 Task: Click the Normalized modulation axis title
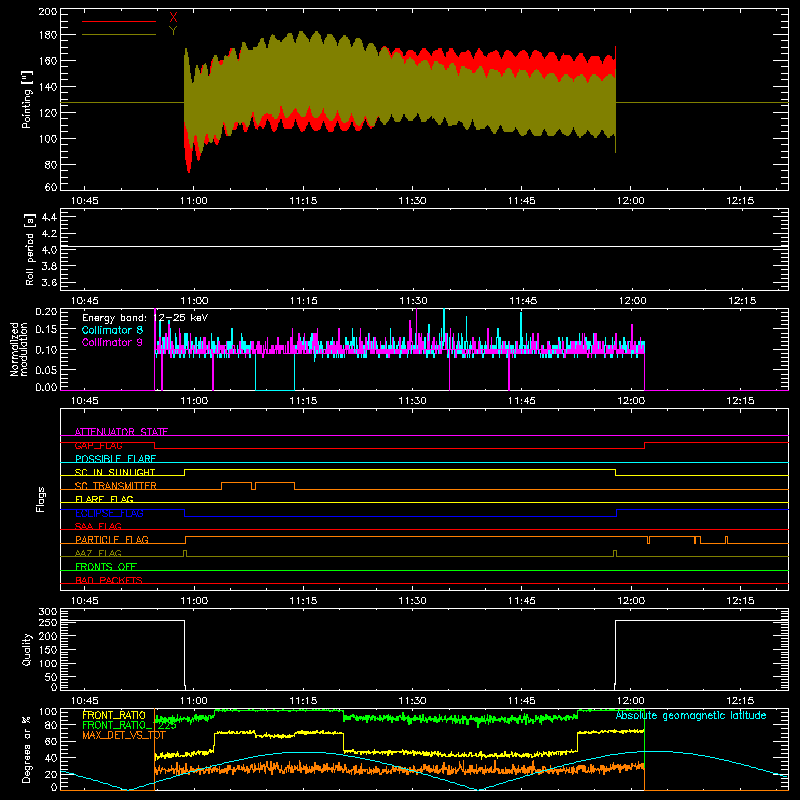[x=19, y=349]
